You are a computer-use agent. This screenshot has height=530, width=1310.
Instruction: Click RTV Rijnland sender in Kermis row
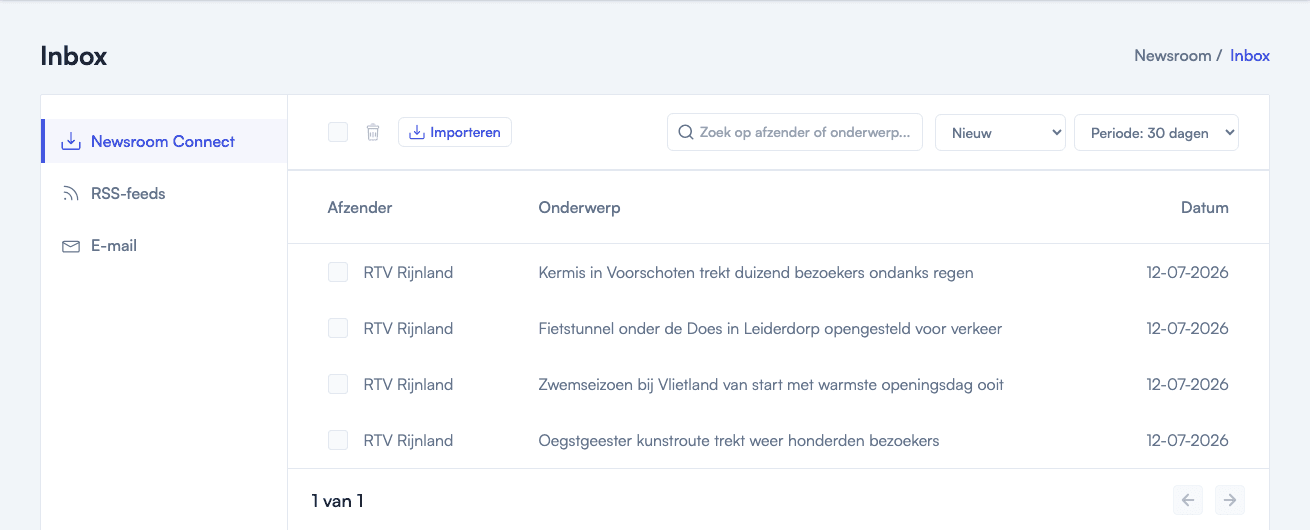pos(408,272)
